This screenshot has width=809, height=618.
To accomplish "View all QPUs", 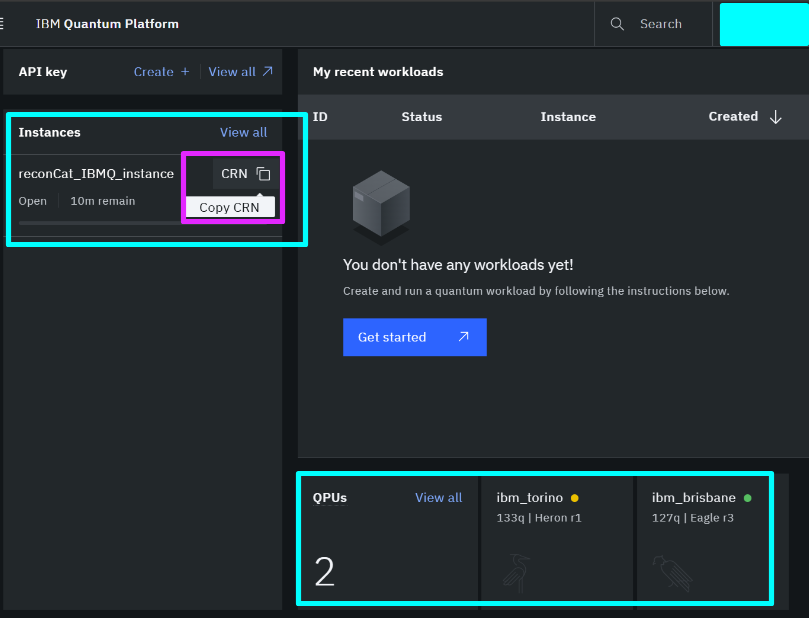I will click(439, 498).
